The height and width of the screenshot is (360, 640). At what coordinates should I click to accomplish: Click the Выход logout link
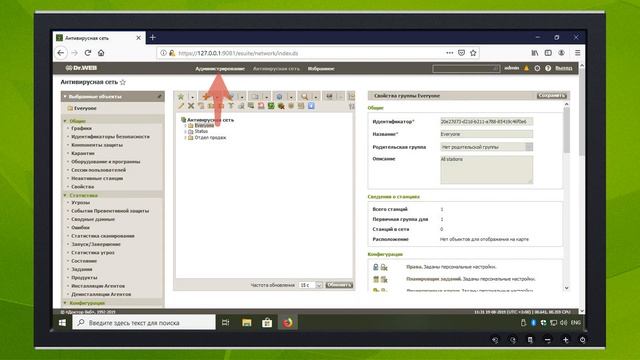tap(564, 68)
